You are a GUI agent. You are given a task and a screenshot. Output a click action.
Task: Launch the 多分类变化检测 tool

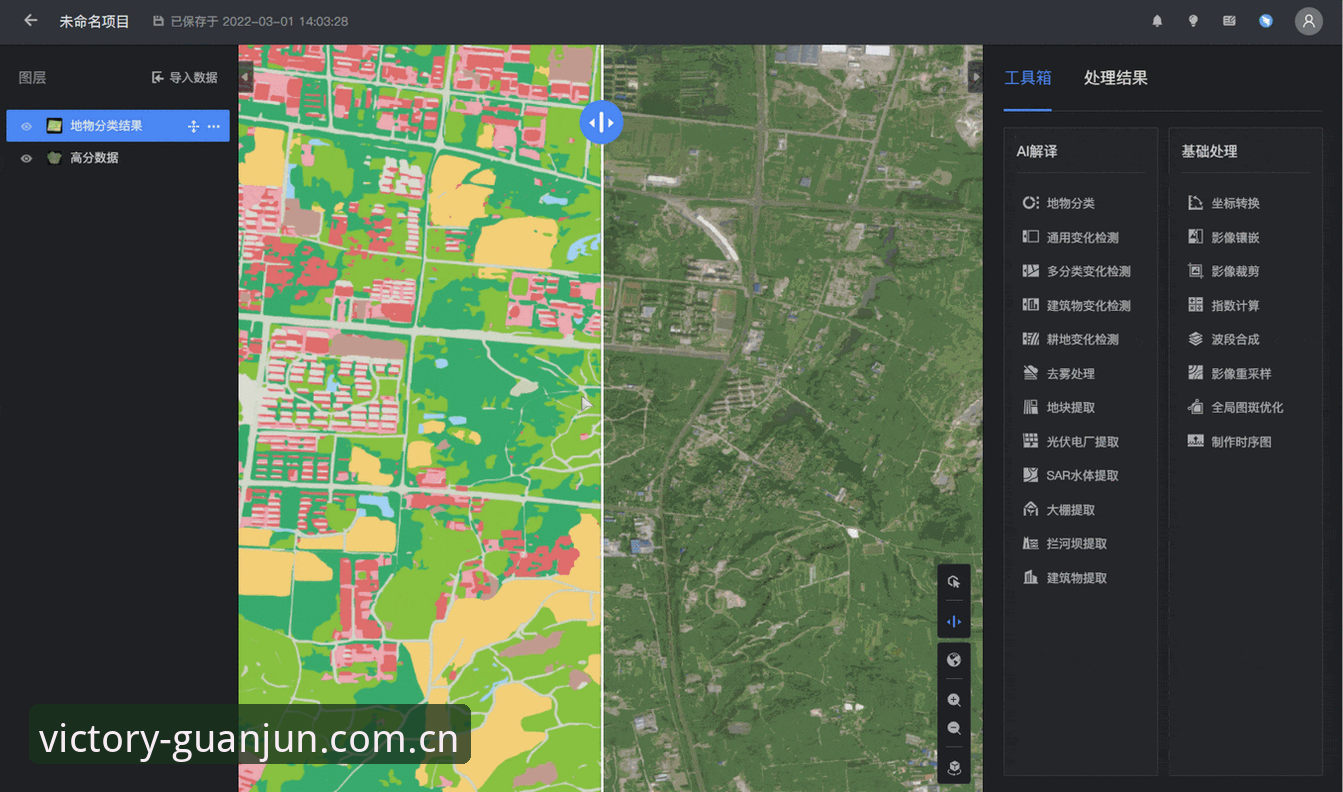1077,271
